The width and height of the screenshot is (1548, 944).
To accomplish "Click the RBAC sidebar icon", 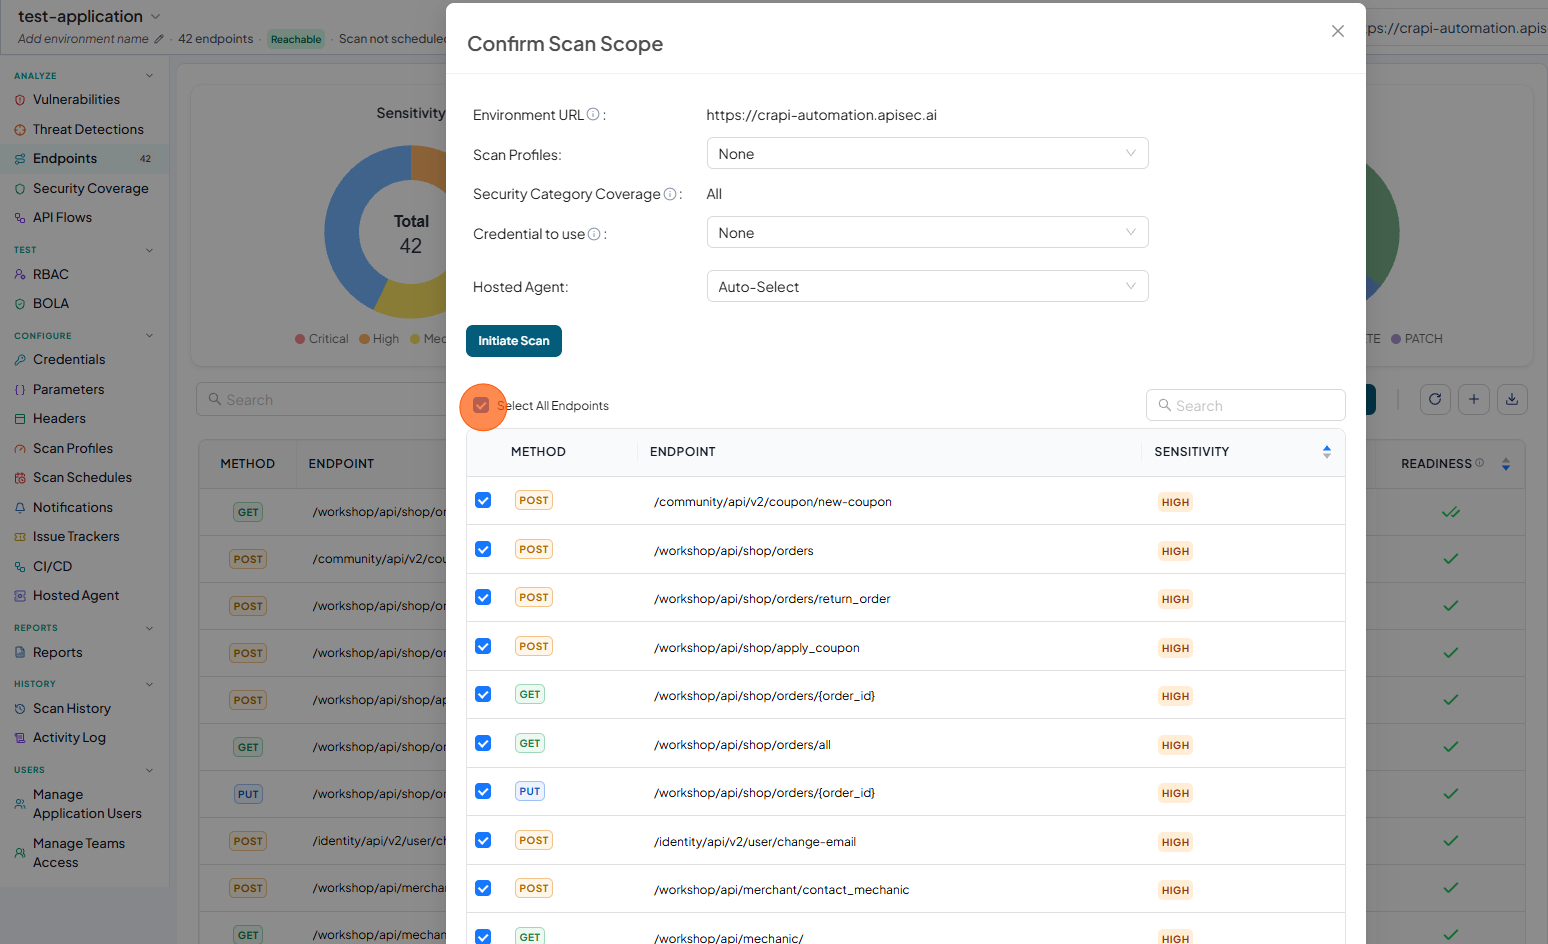I will click(20, 275).
